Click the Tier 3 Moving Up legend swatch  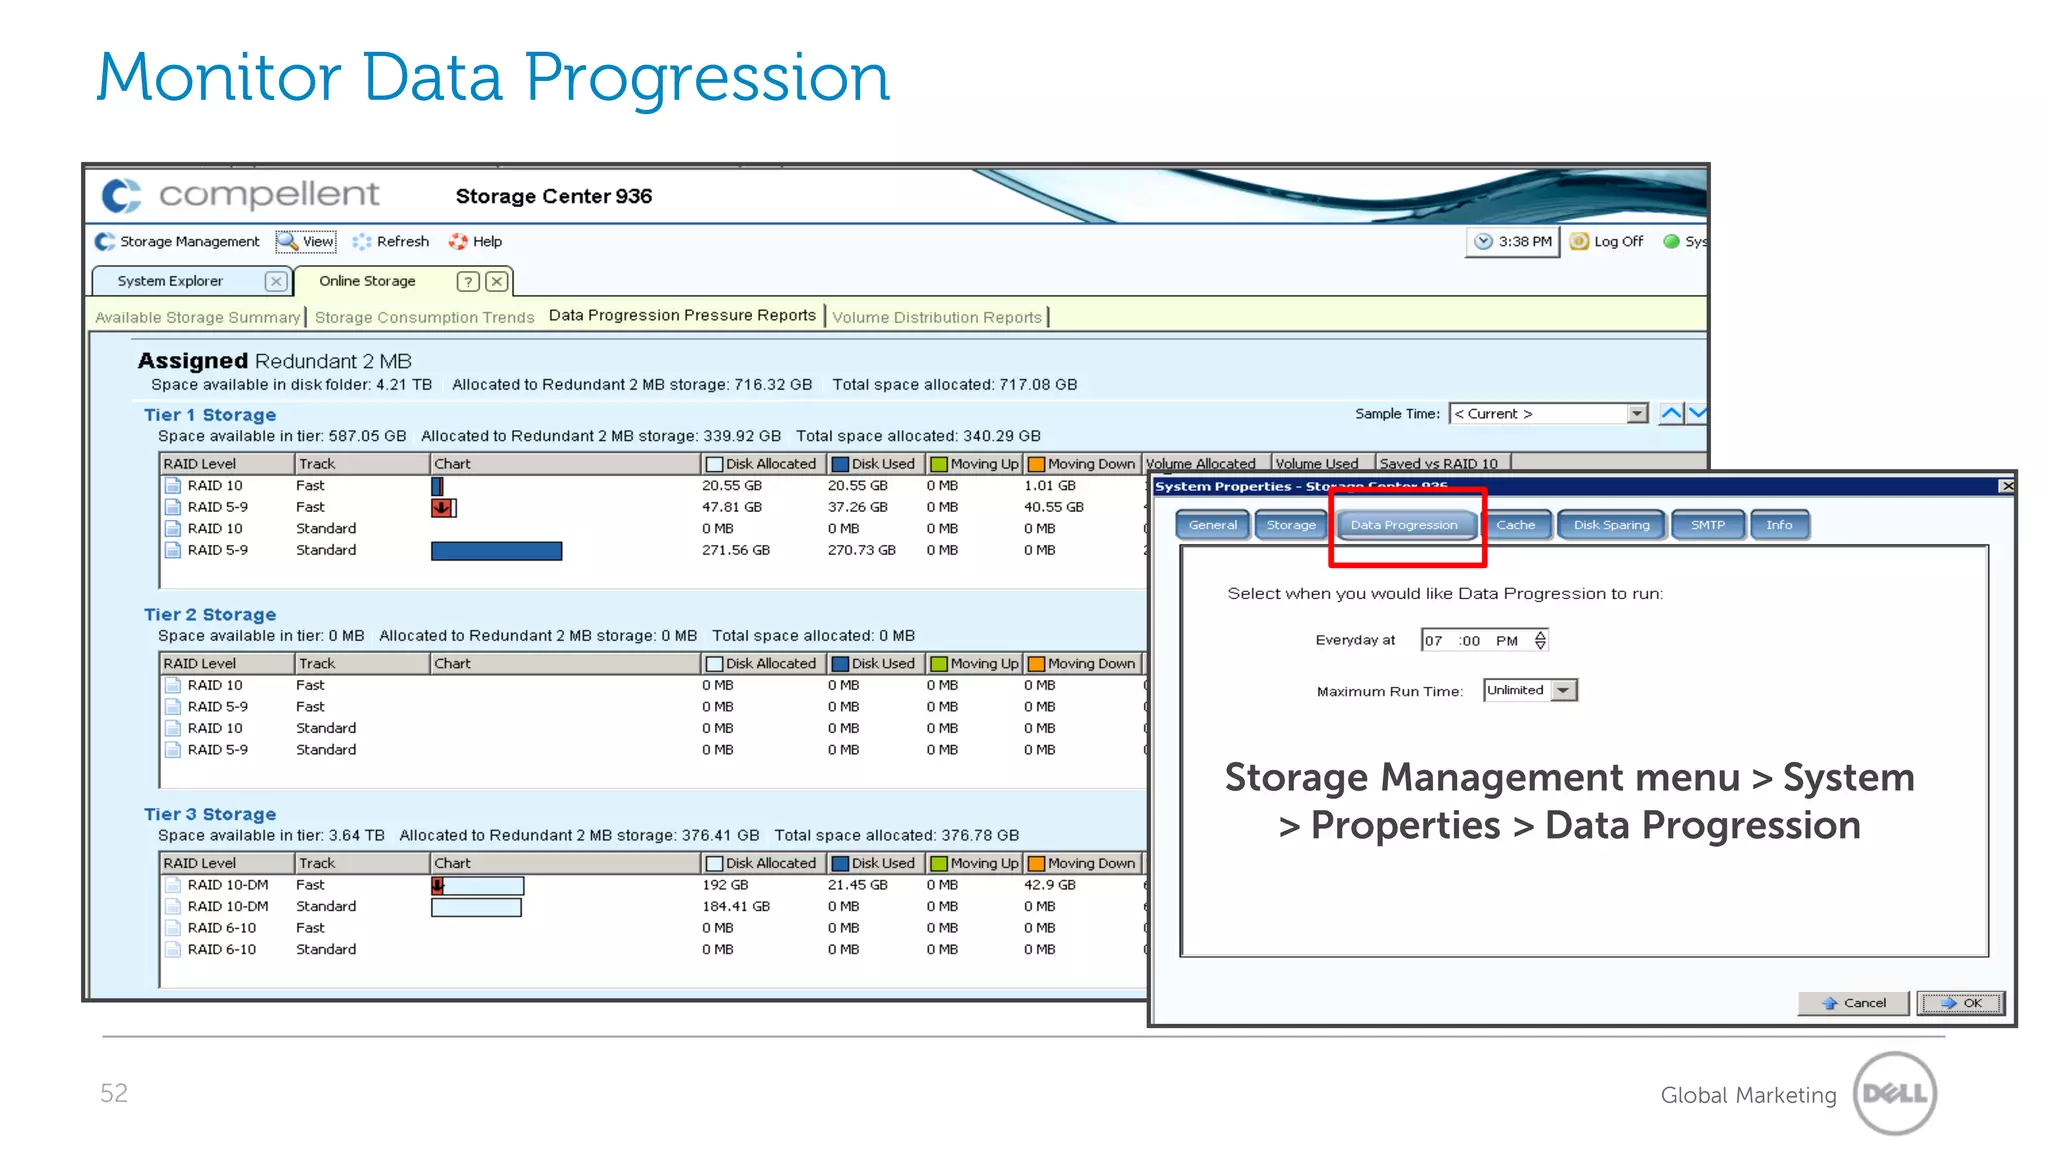(x=939, y=864)
